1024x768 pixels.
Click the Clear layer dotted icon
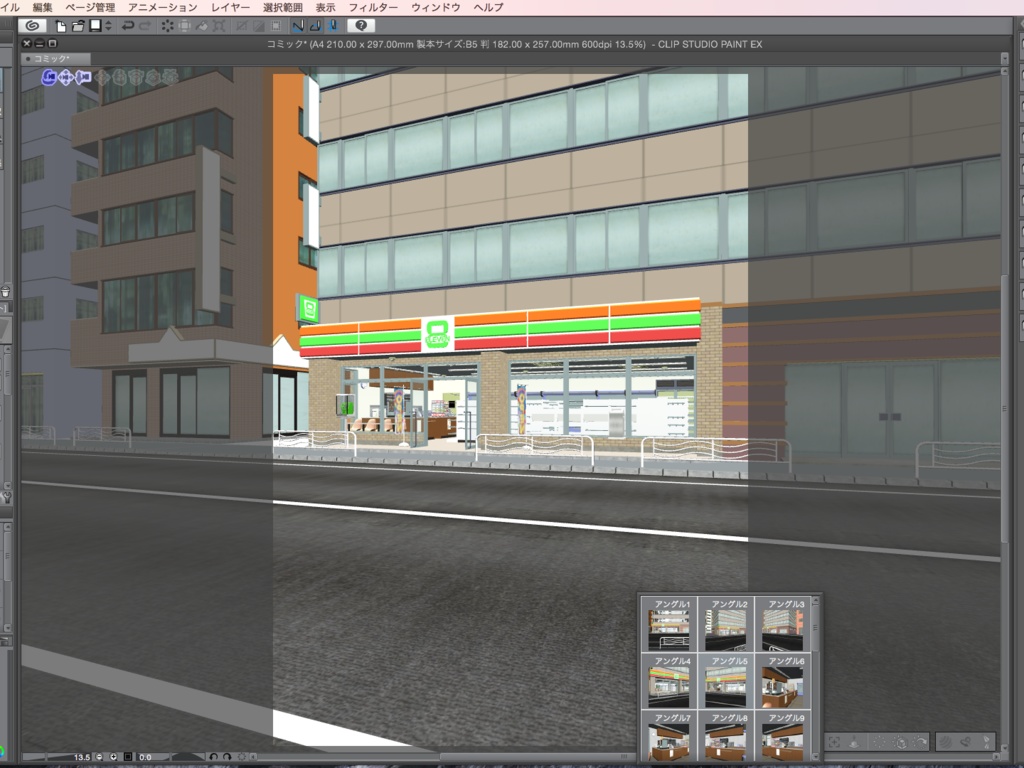point(168,26)
